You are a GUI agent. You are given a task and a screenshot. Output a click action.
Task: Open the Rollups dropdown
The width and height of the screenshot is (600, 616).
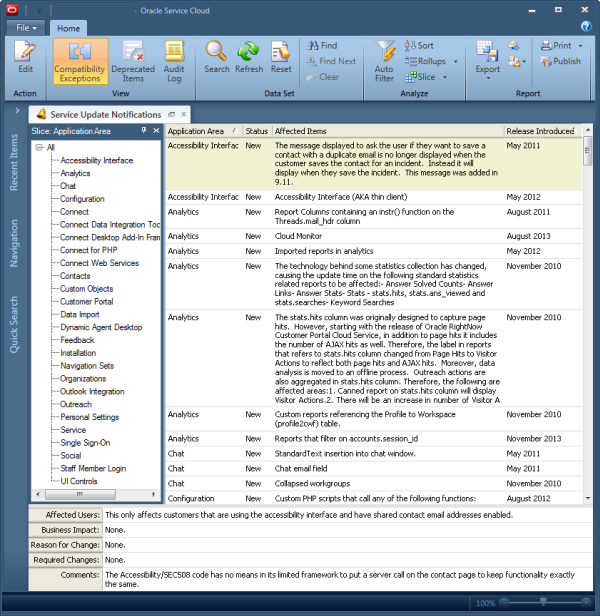click(431, 61)
